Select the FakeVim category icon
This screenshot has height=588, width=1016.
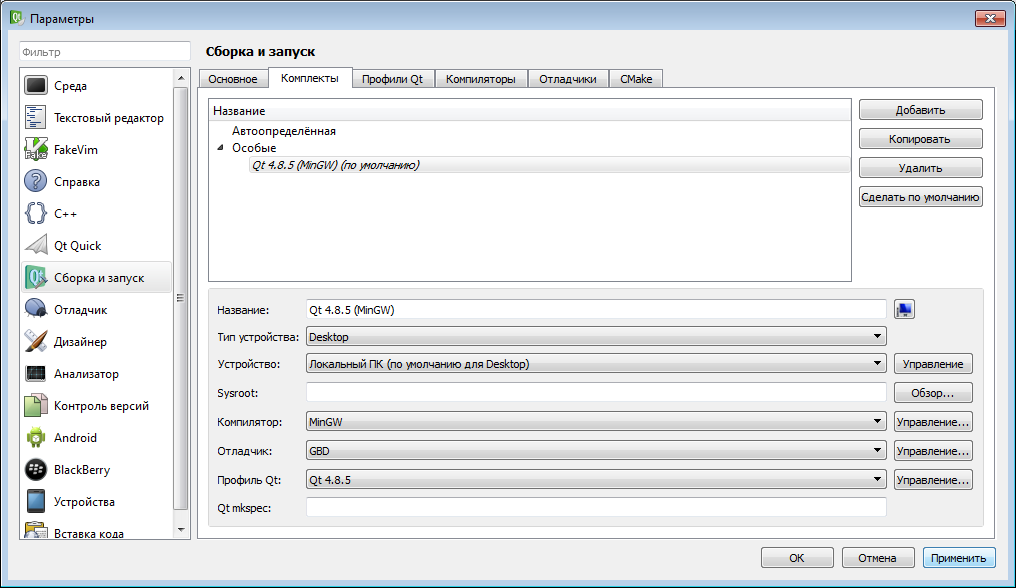tap(36, 149)
